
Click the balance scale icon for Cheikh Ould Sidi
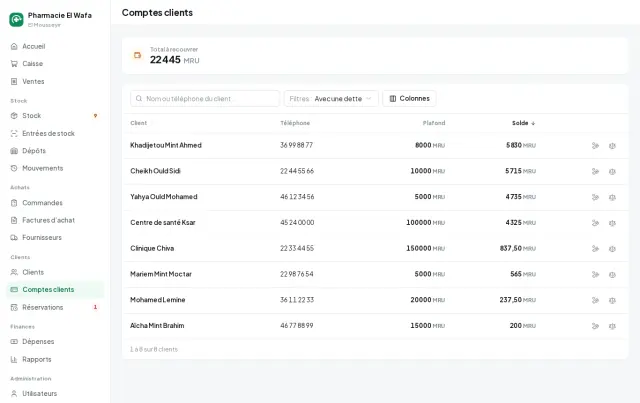click(x=612, y=171)
